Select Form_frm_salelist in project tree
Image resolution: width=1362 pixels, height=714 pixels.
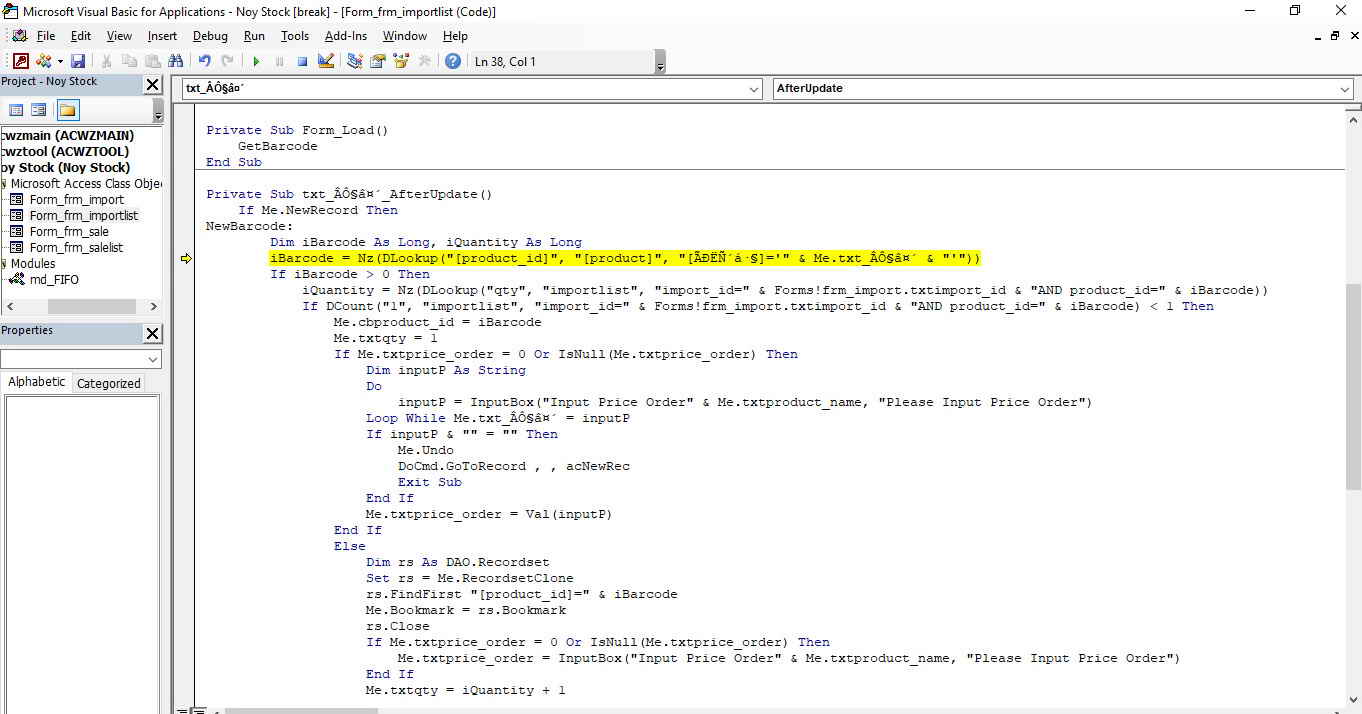[76, 248]
